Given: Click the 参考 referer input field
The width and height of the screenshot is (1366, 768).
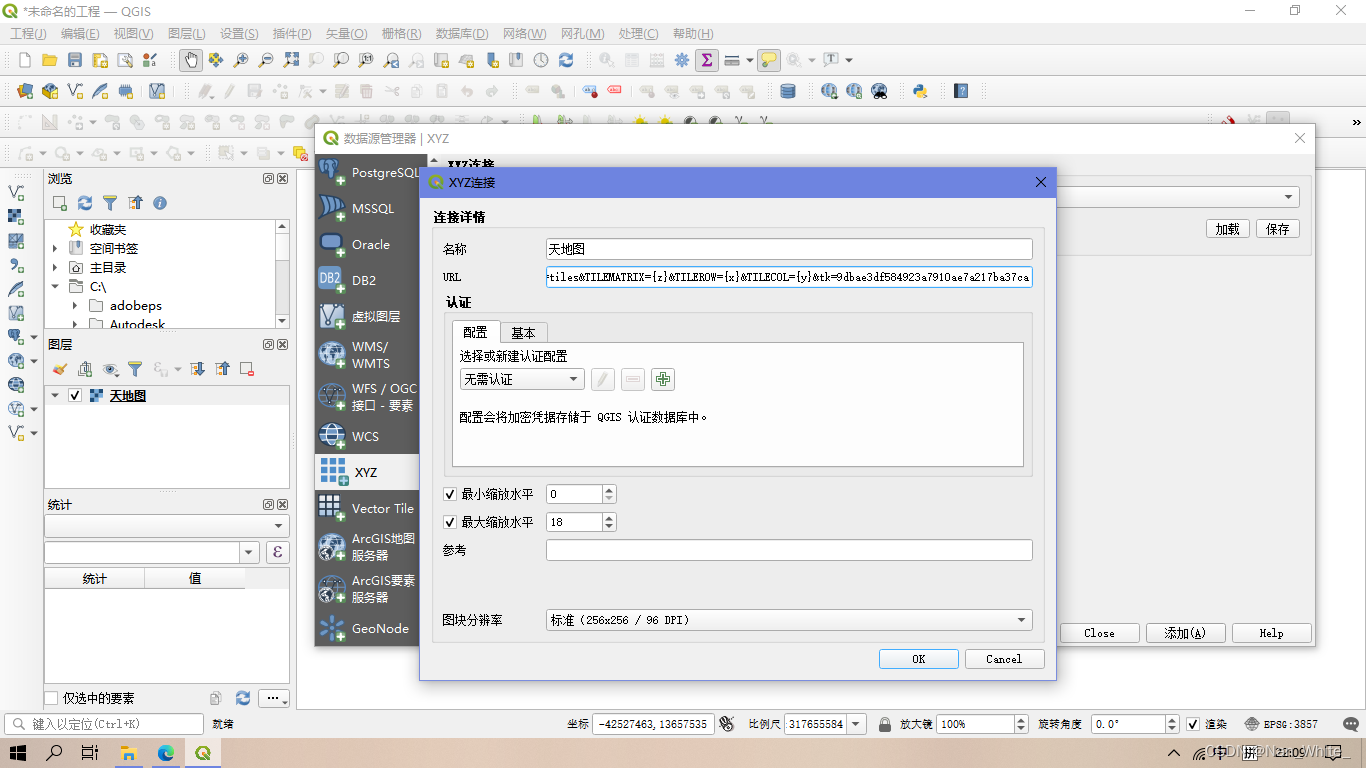Looking at the screenshot, I should tap(789, 550).
